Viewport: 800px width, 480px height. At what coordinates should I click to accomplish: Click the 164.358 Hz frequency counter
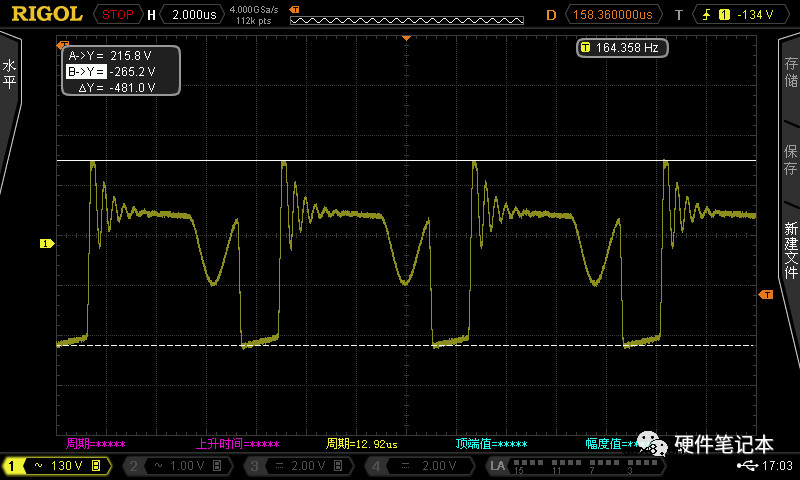coord(622,47)
